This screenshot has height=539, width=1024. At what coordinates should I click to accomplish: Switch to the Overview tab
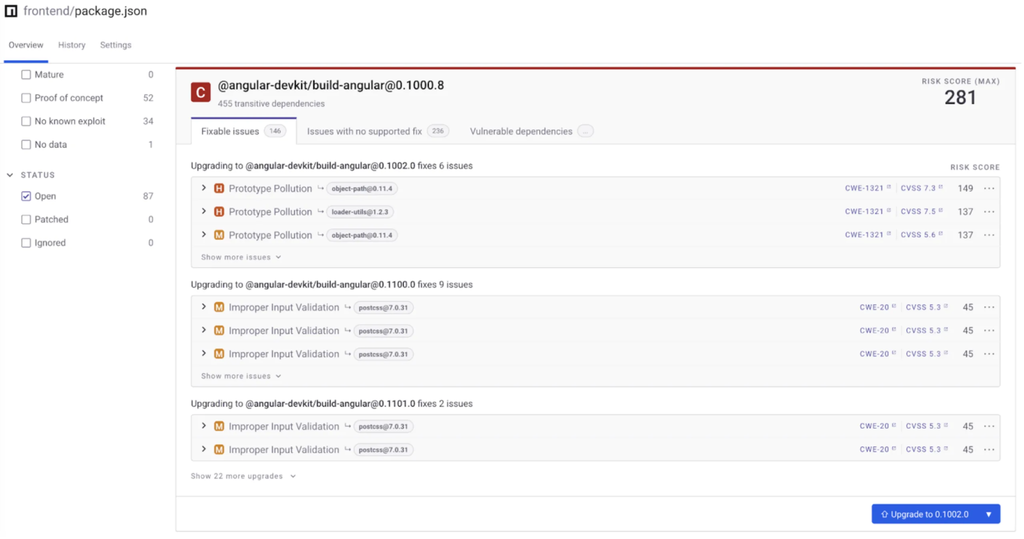click(x=26, y=45)
